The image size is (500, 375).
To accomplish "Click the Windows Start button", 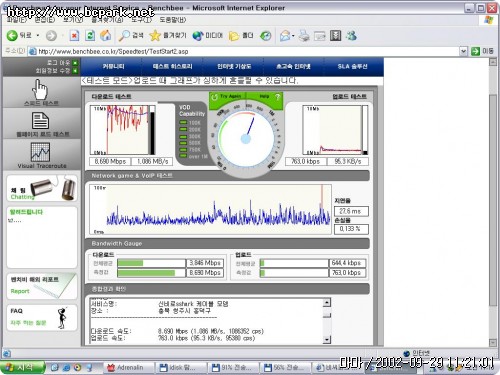I will 22,368.
